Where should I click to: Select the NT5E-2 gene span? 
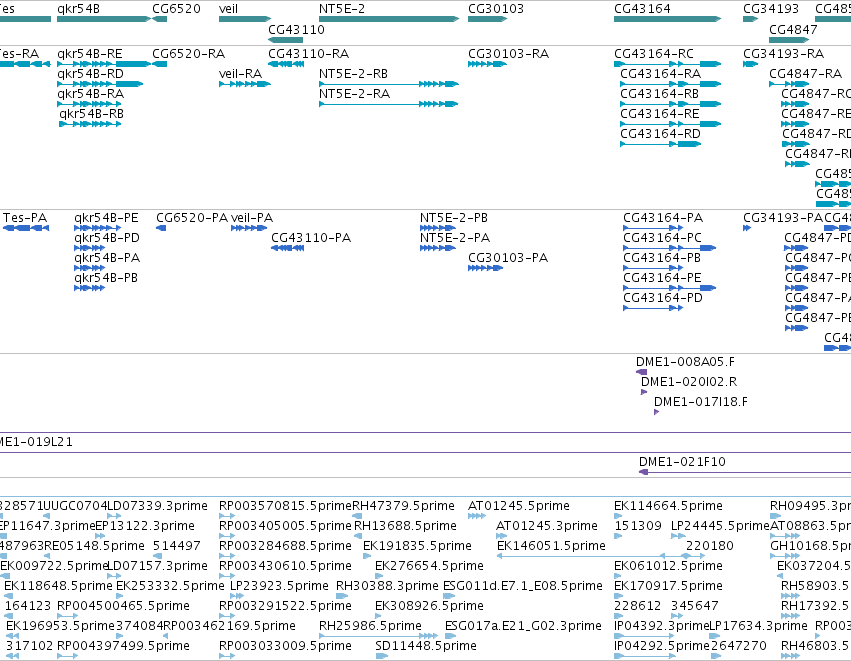389,19
